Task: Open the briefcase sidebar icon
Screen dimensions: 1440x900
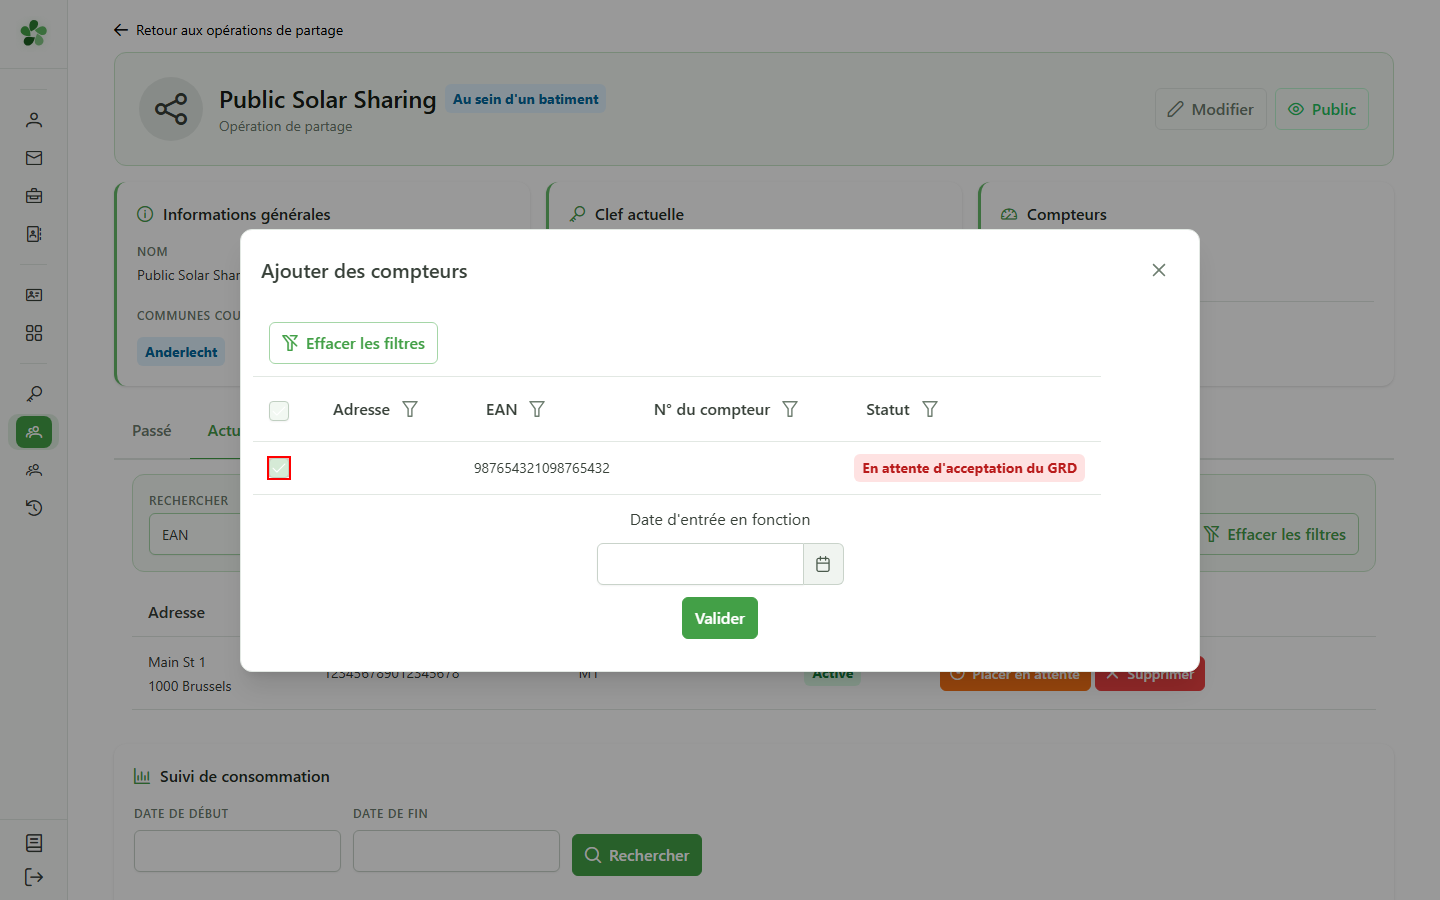Action: coord(34,196)
